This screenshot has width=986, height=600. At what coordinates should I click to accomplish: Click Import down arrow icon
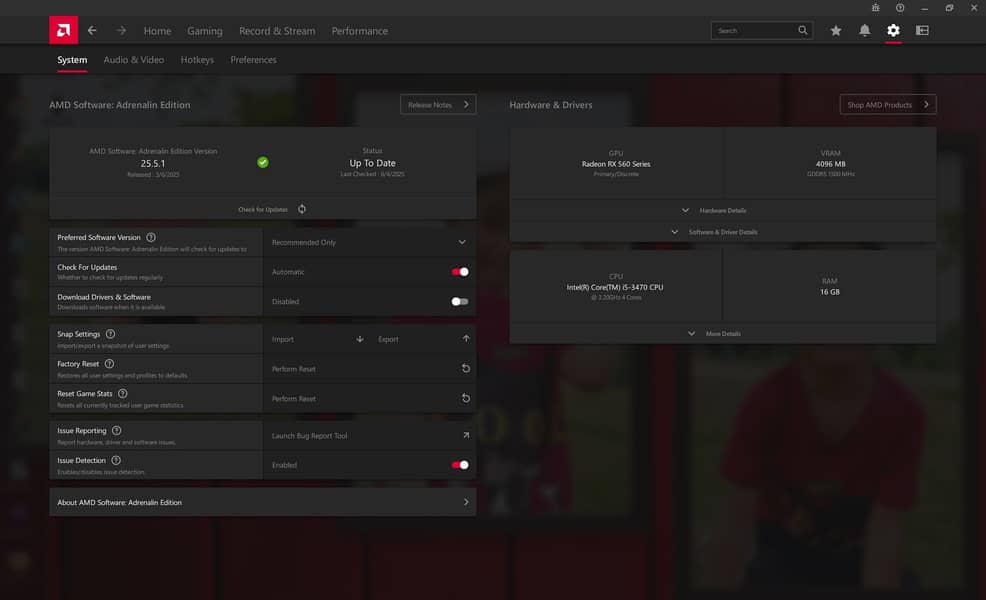(x=360, y=339)
